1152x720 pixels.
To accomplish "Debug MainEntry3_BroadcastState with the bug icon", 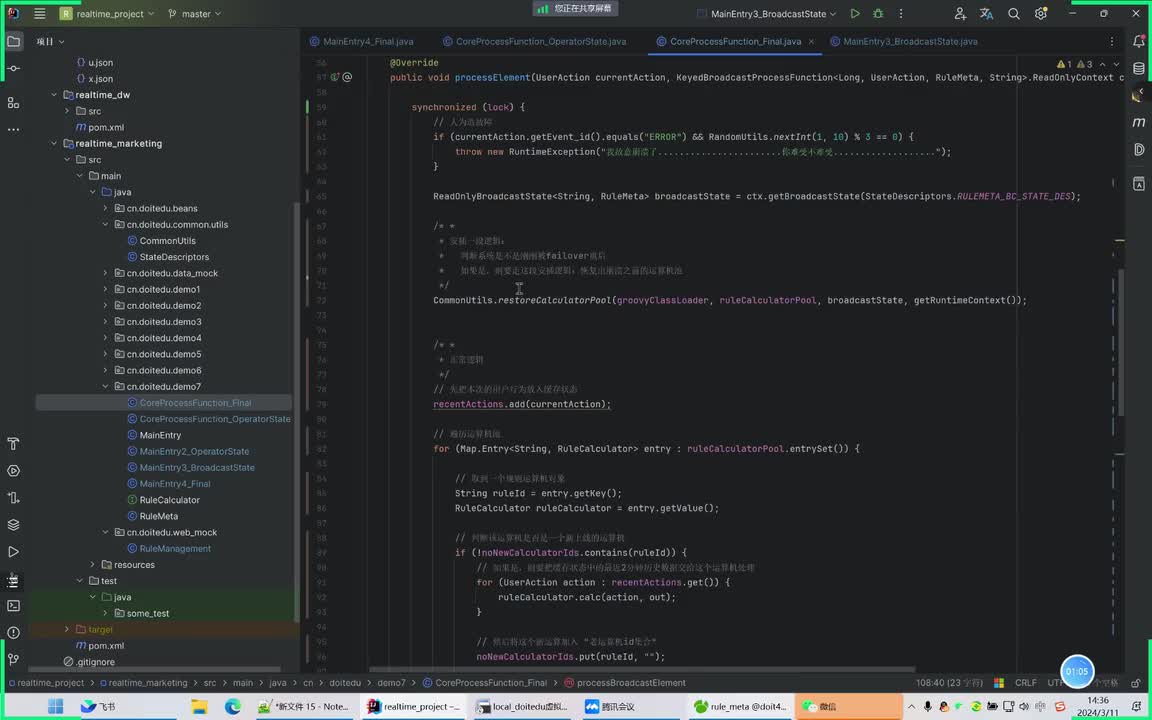I will (877, 13).
